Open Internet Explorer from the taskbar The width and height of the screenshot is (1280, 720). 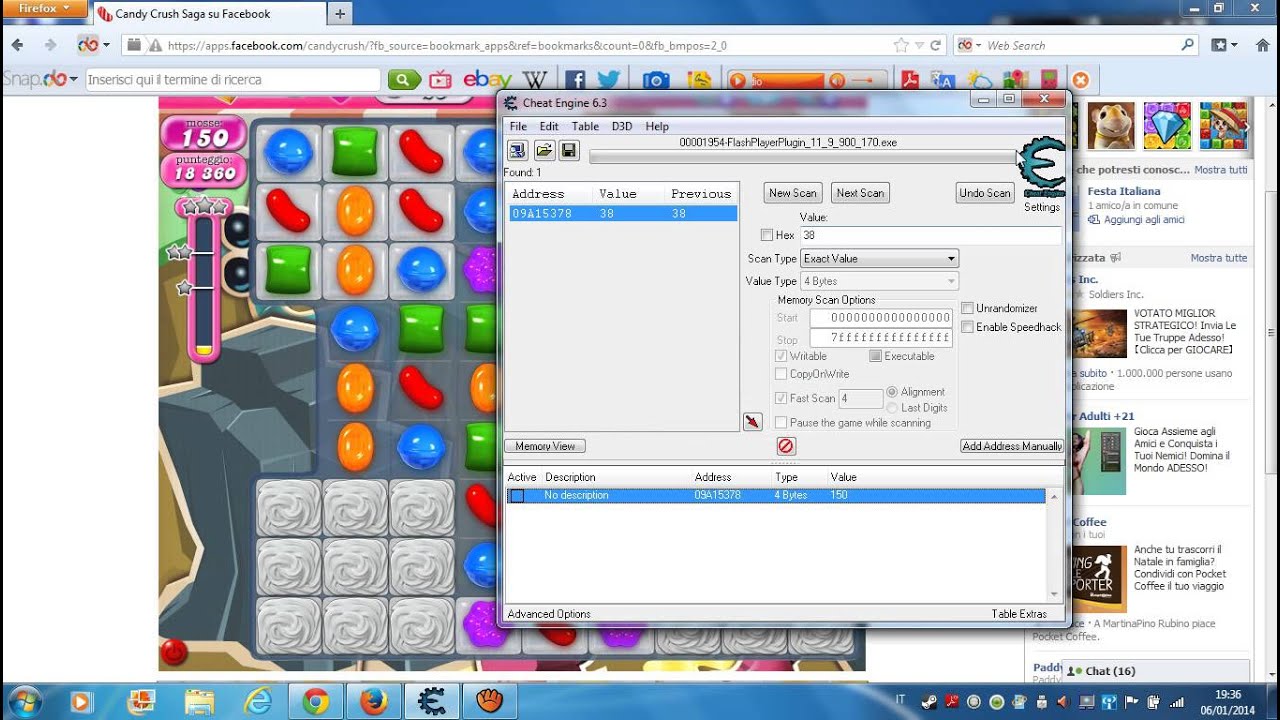click(x=258, y=702)
